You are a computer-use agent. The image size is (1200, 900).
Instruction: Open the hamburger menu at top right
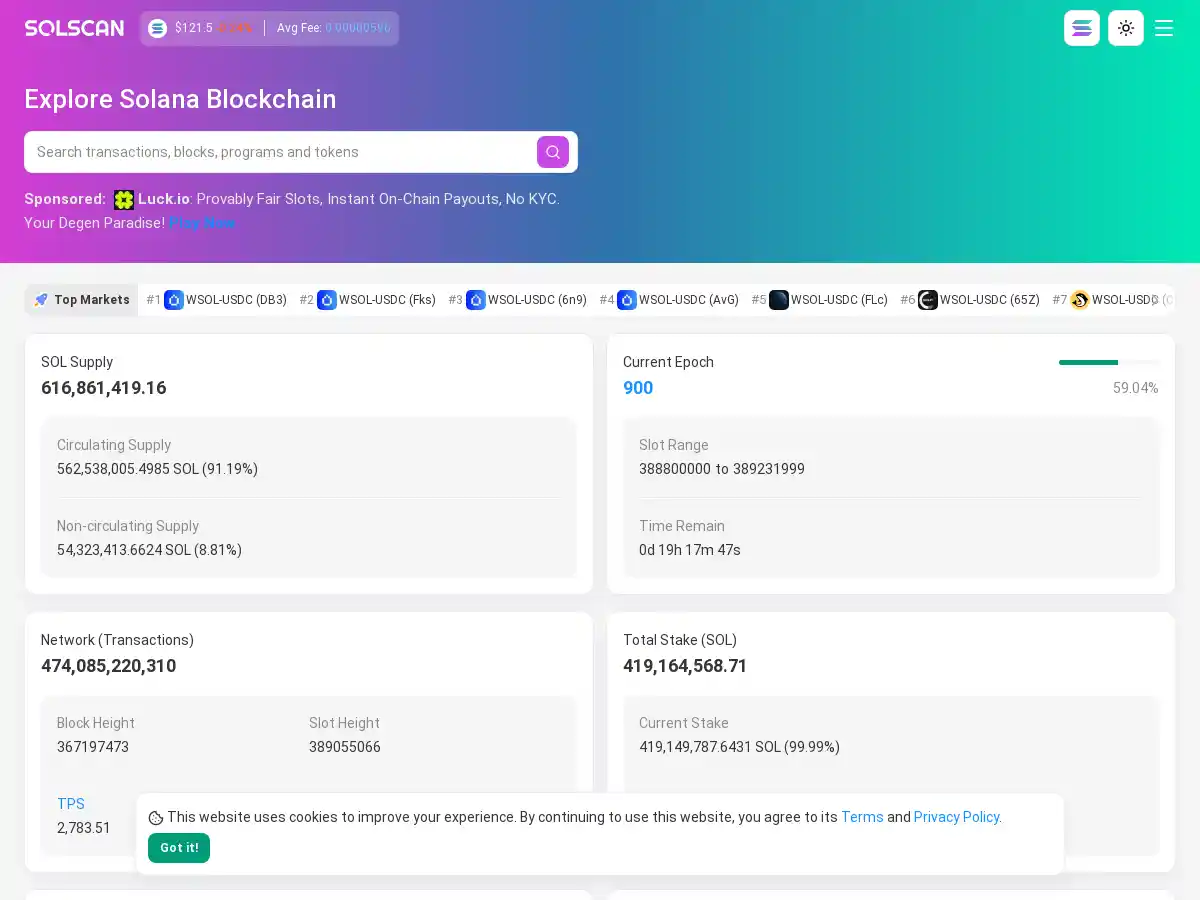tap(1164, 28)
